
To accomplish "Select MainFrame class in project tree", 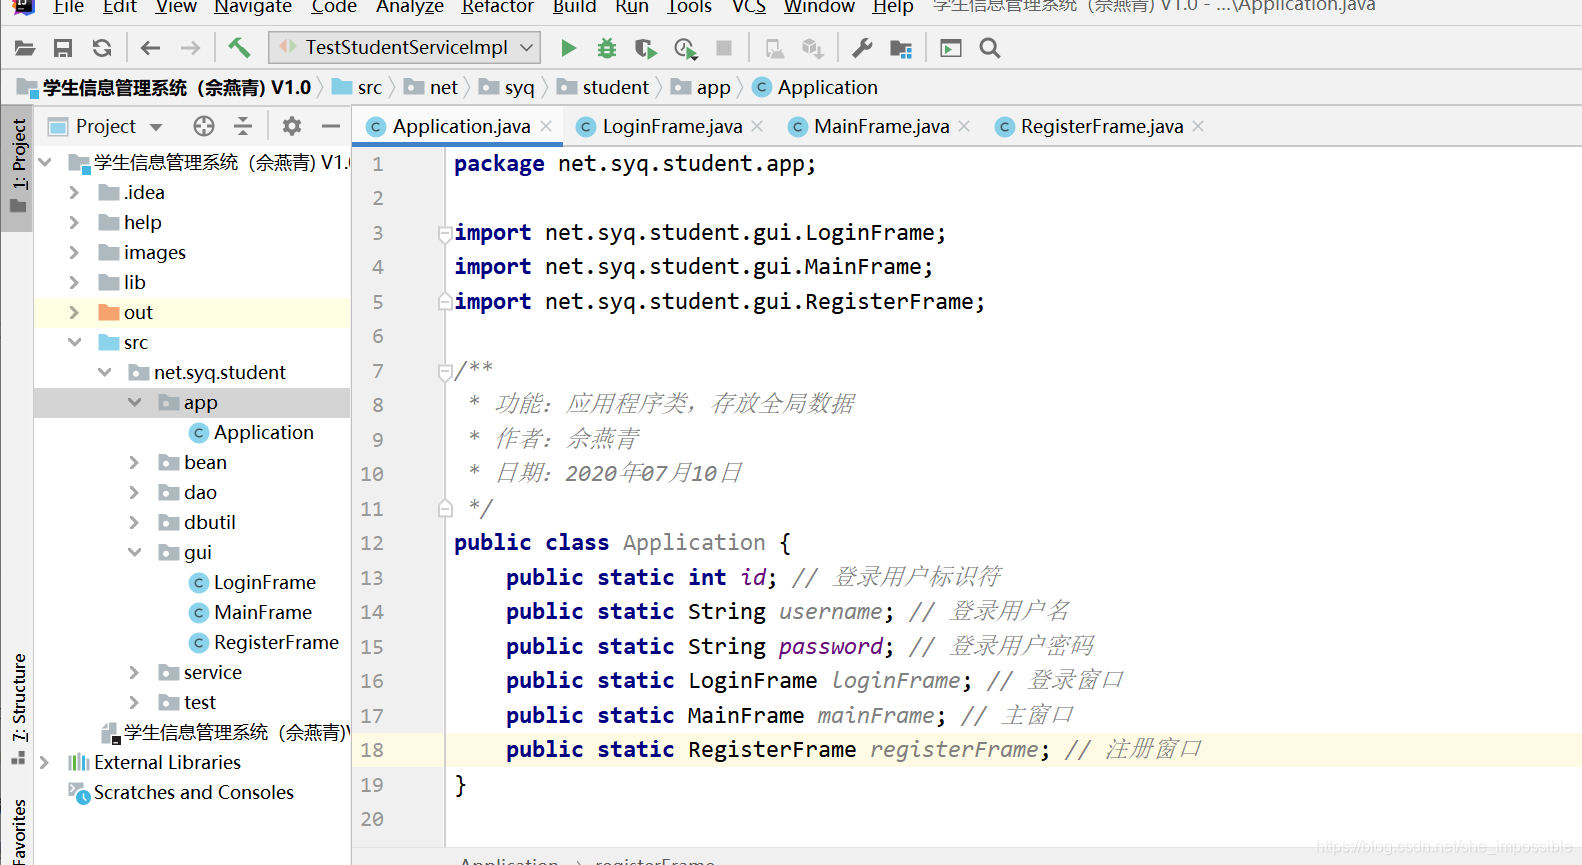I will pos(251,612).
